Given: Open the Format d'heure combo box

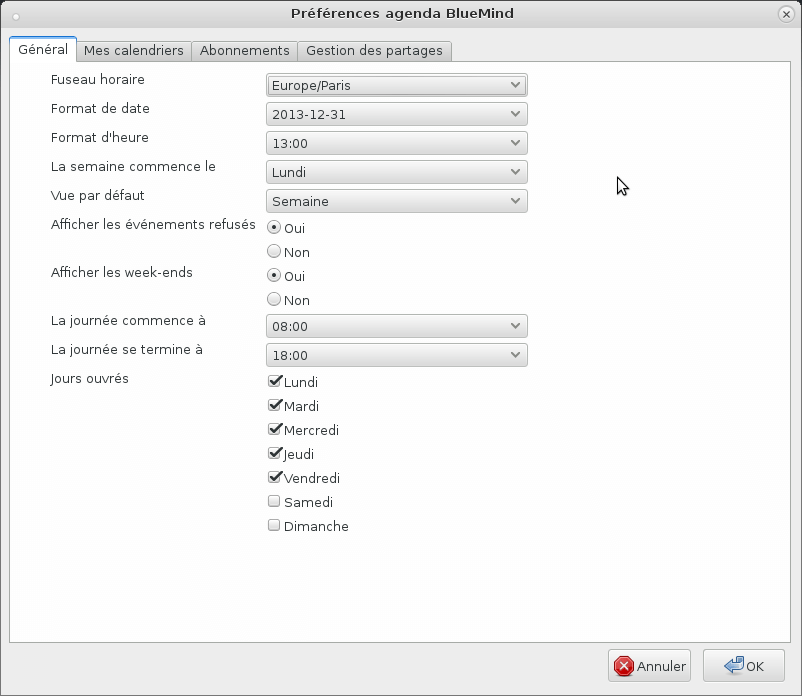Looking at the screenshot, I should (x=396, y=143).
